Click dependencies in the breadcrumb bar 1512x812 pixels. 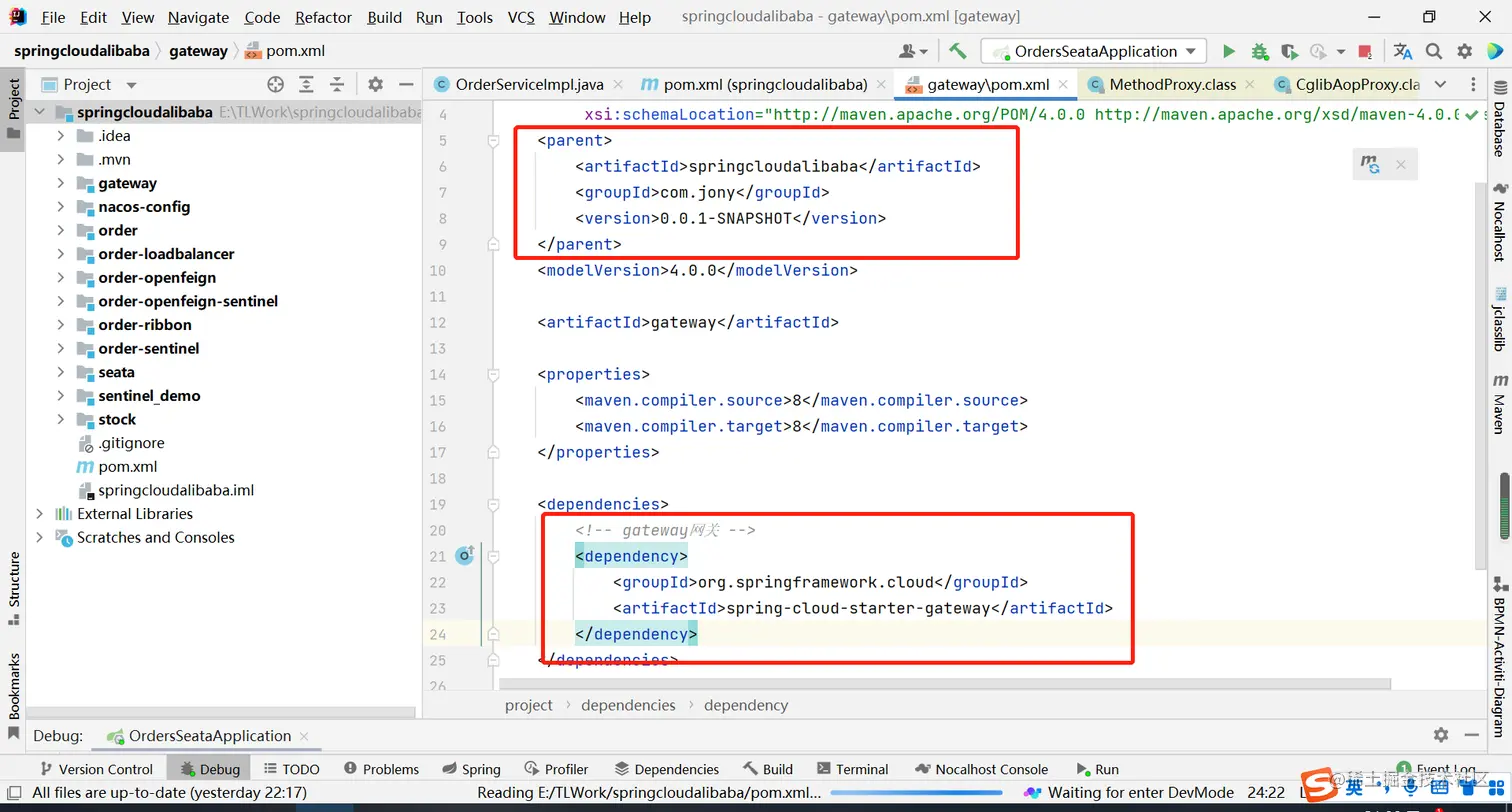pos(628,705)
